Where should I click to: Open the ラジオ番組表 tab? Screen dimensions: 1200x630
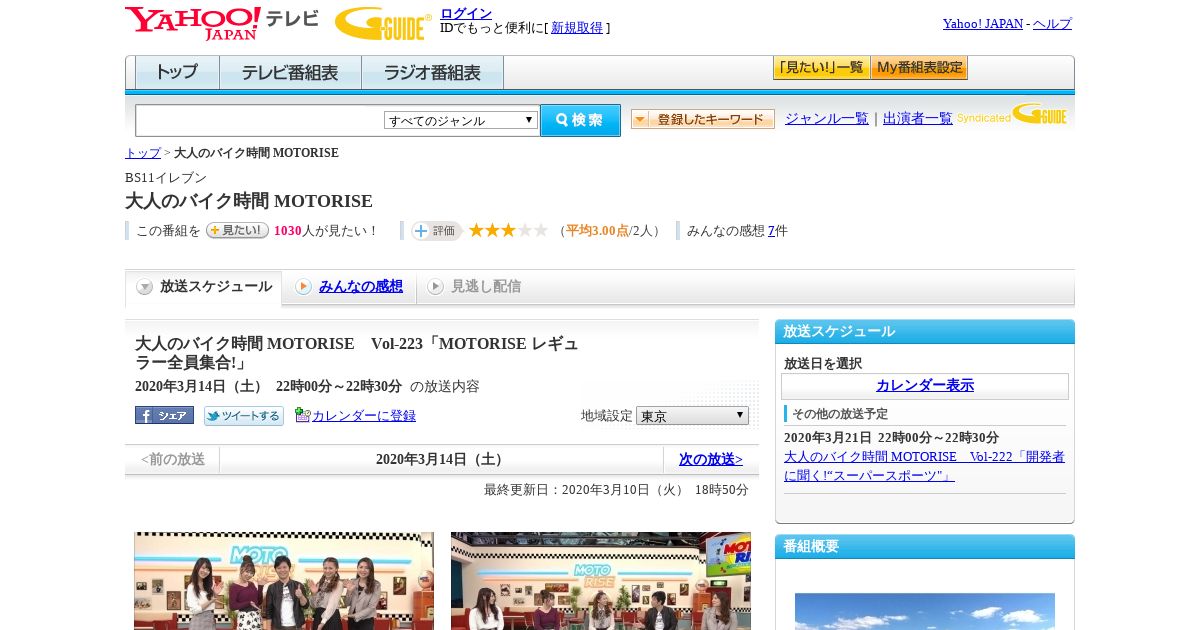[432, 72]
